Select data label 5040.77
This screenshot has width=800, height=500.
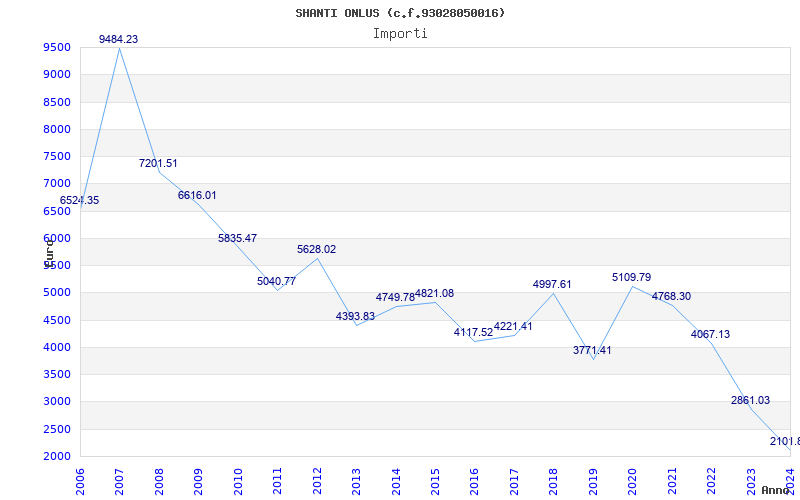(277, 281)
